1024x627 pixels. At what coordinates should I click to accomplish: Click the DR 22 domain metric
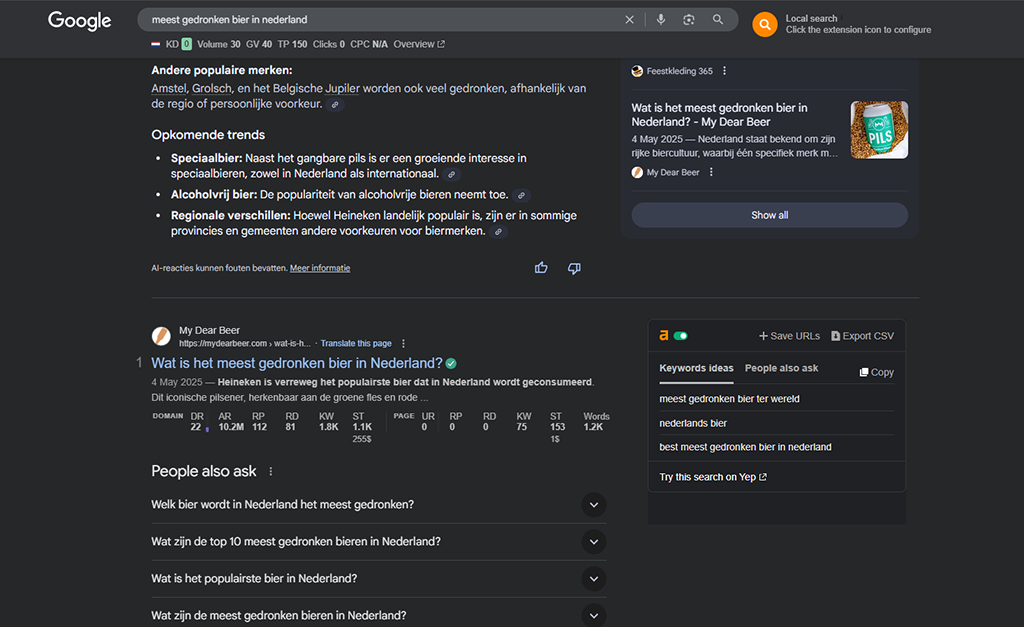(x=197, y=422)
